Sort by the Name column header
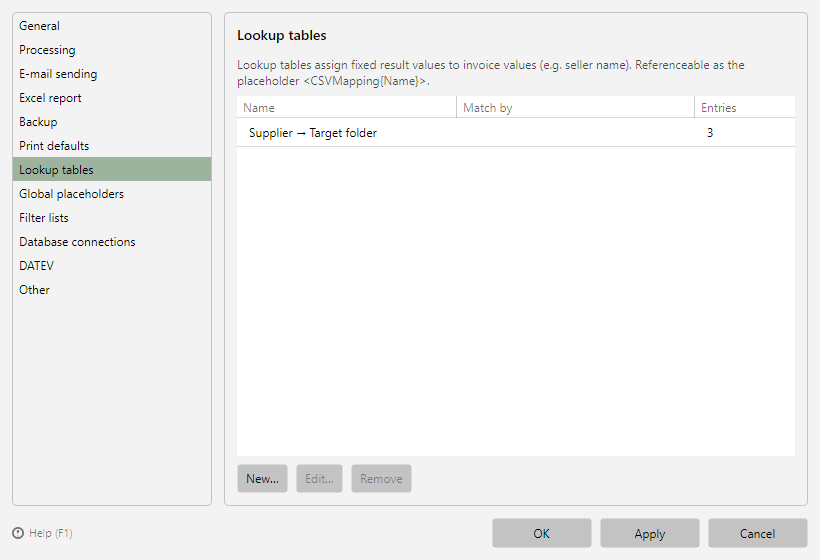820x560 pixels. (347, 108)
